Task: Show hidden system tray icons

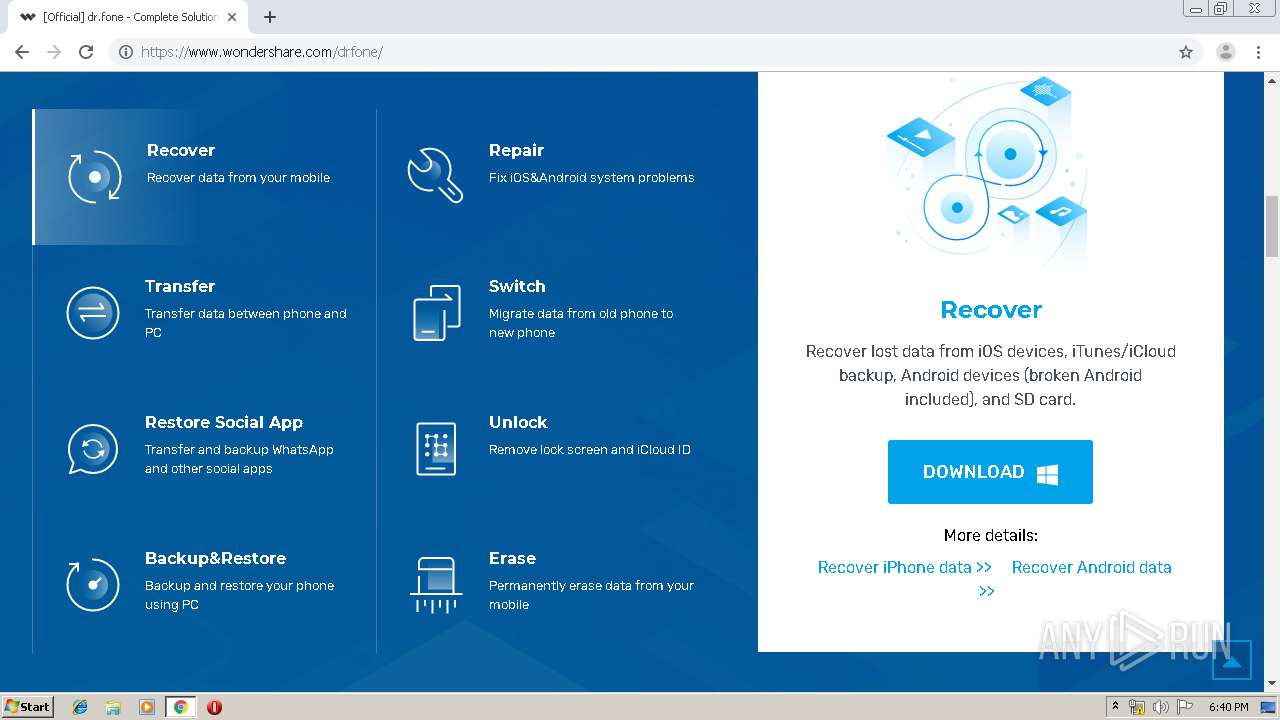Action: (1116, 707)
